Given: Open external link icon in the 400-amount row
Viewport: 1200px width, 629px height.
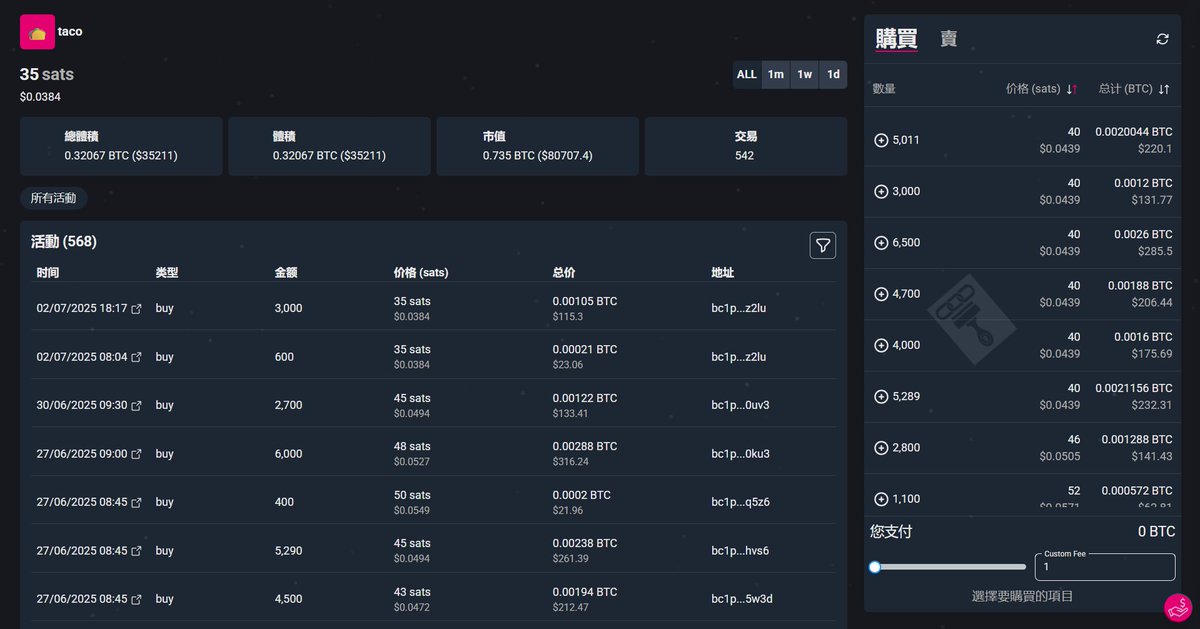Looking at the screenshot, I should click(x=137, y=502).
